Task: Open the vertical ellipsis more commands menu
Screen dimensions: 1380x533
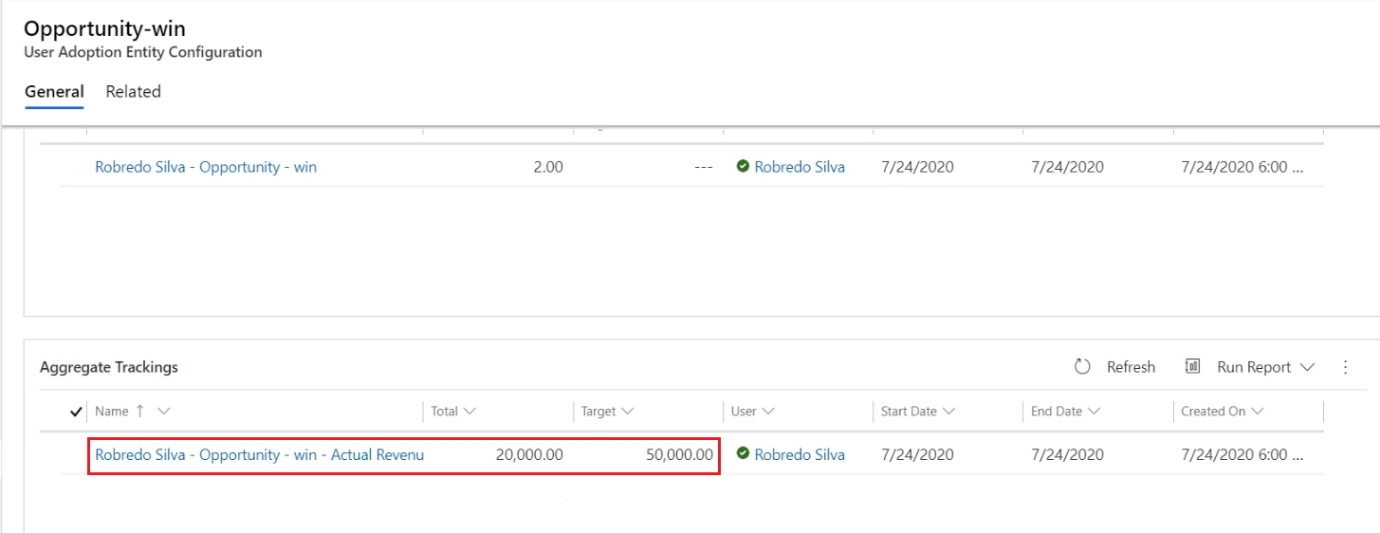Action: 1345,367
